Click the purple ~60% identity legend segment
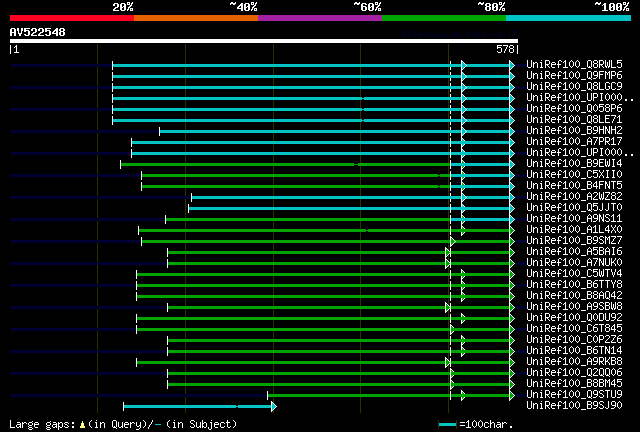This screenshot has width=640, height=432. coord(320,18)
